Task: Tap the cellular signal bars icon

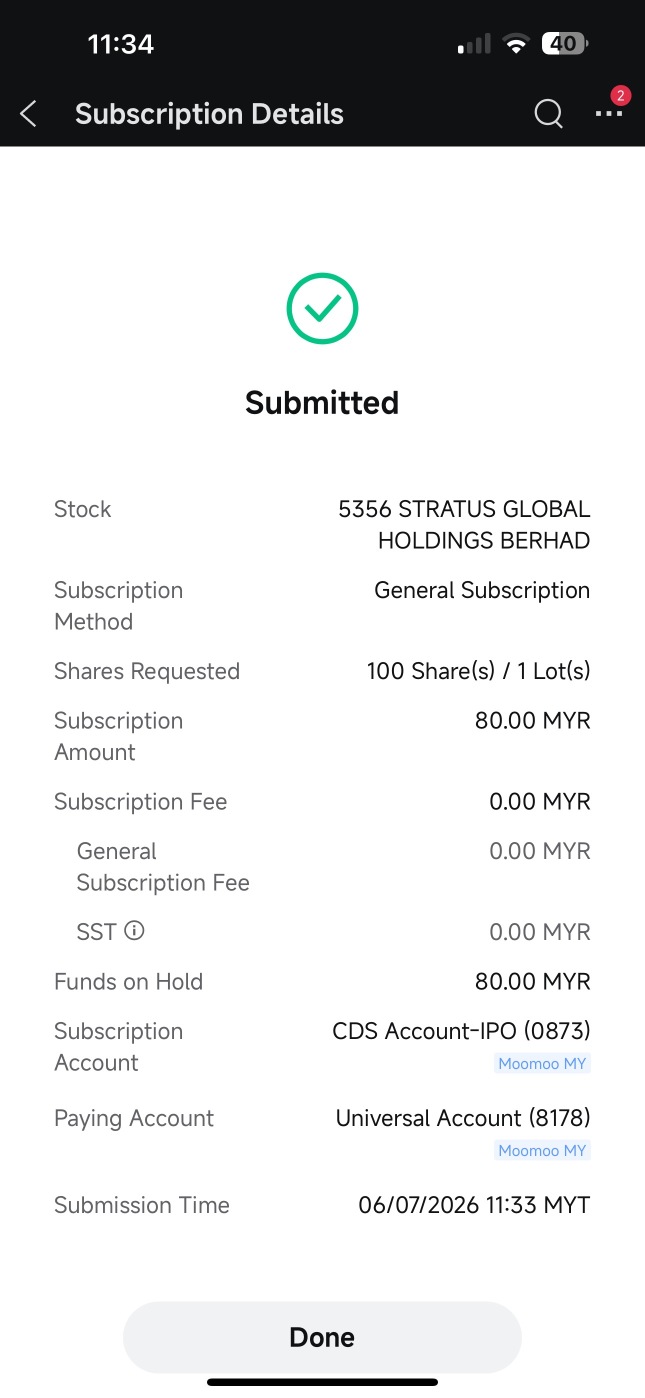Action: 474,44
